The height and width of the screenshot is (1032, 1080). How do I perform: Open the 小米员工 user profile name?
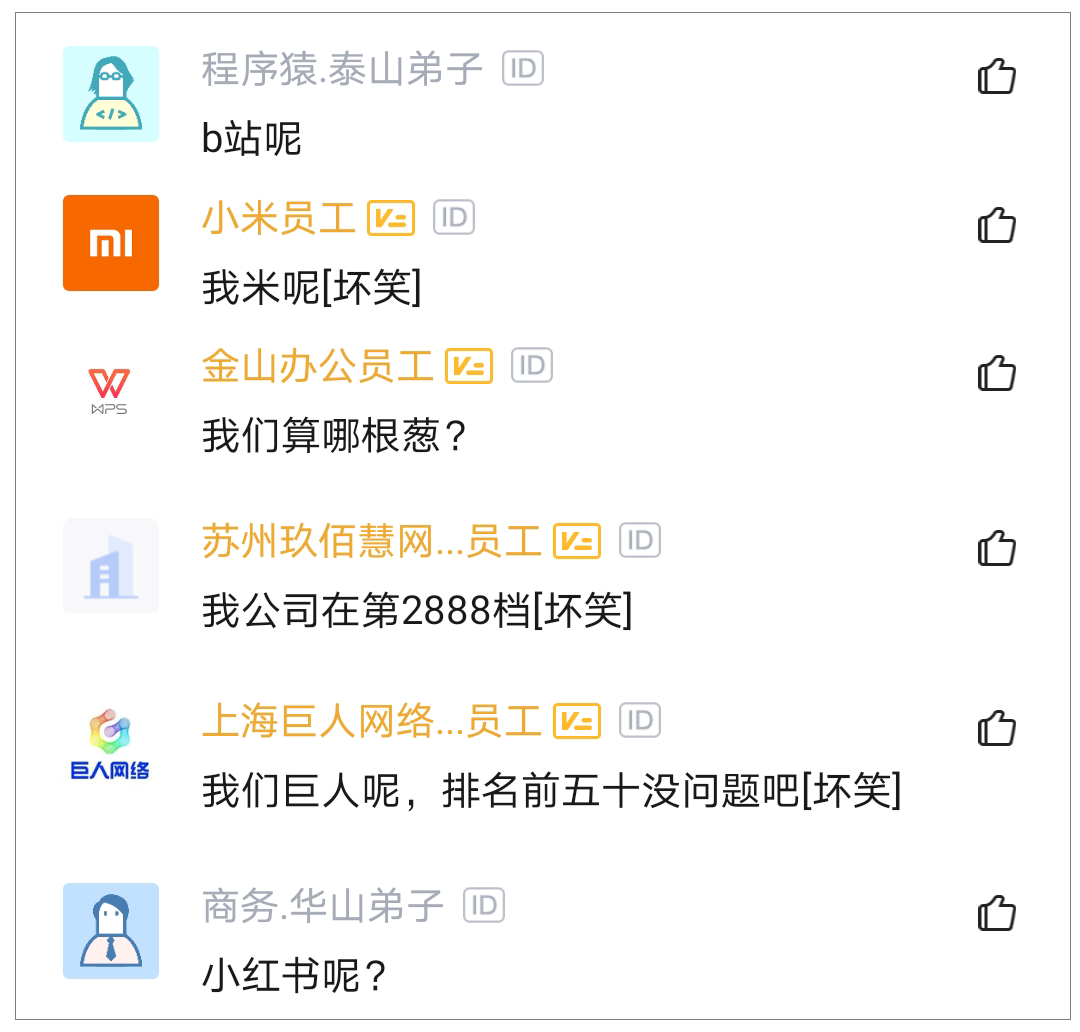pyautogui.click(x=279, y=218)
